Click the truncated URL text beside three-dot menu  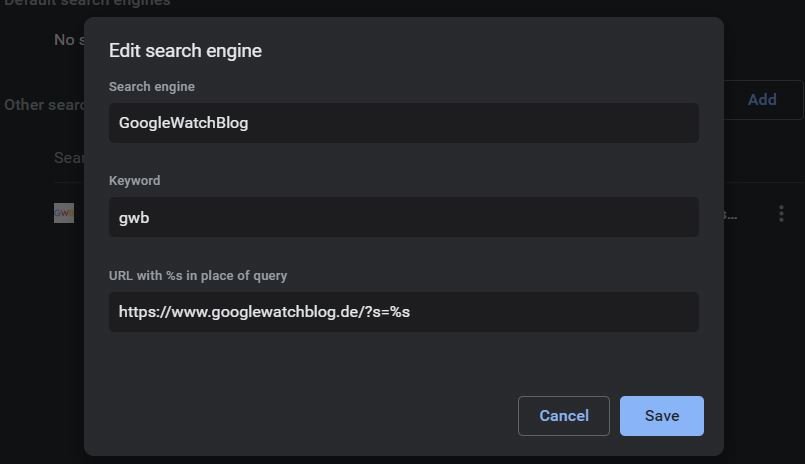point(731,214)
